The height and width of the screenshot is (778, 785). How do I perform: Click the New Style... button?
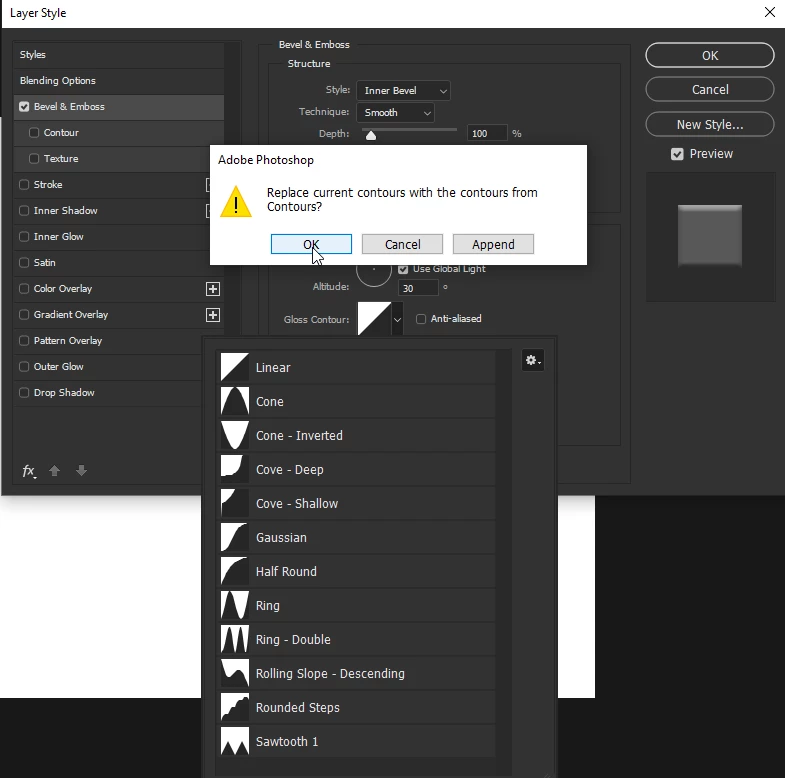[x=709, y=124]
